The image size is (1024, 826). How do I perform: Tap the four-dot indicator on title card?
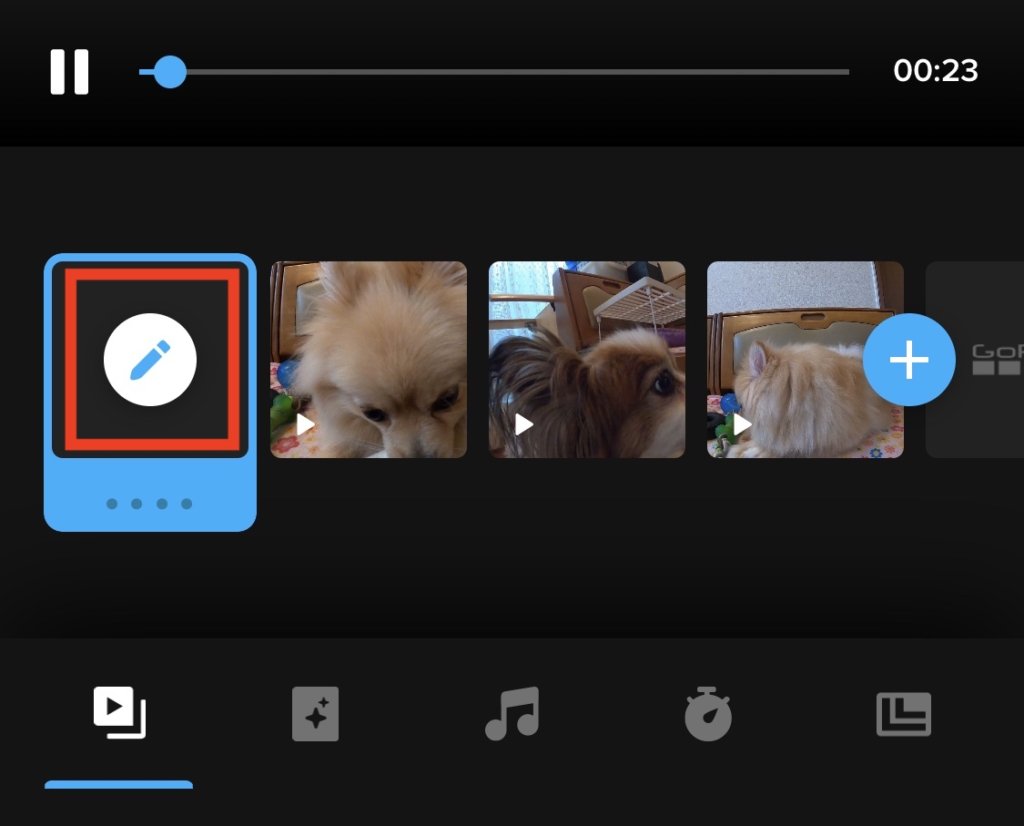point(150,503)
